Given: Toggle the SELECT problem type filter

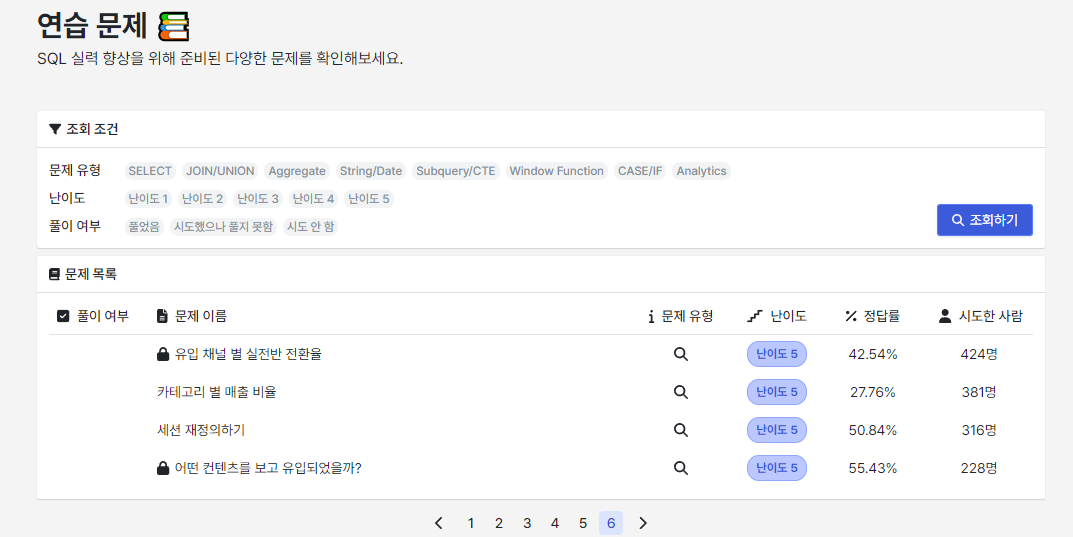Looking at the screenshot, I should click(x=150, y=171).
